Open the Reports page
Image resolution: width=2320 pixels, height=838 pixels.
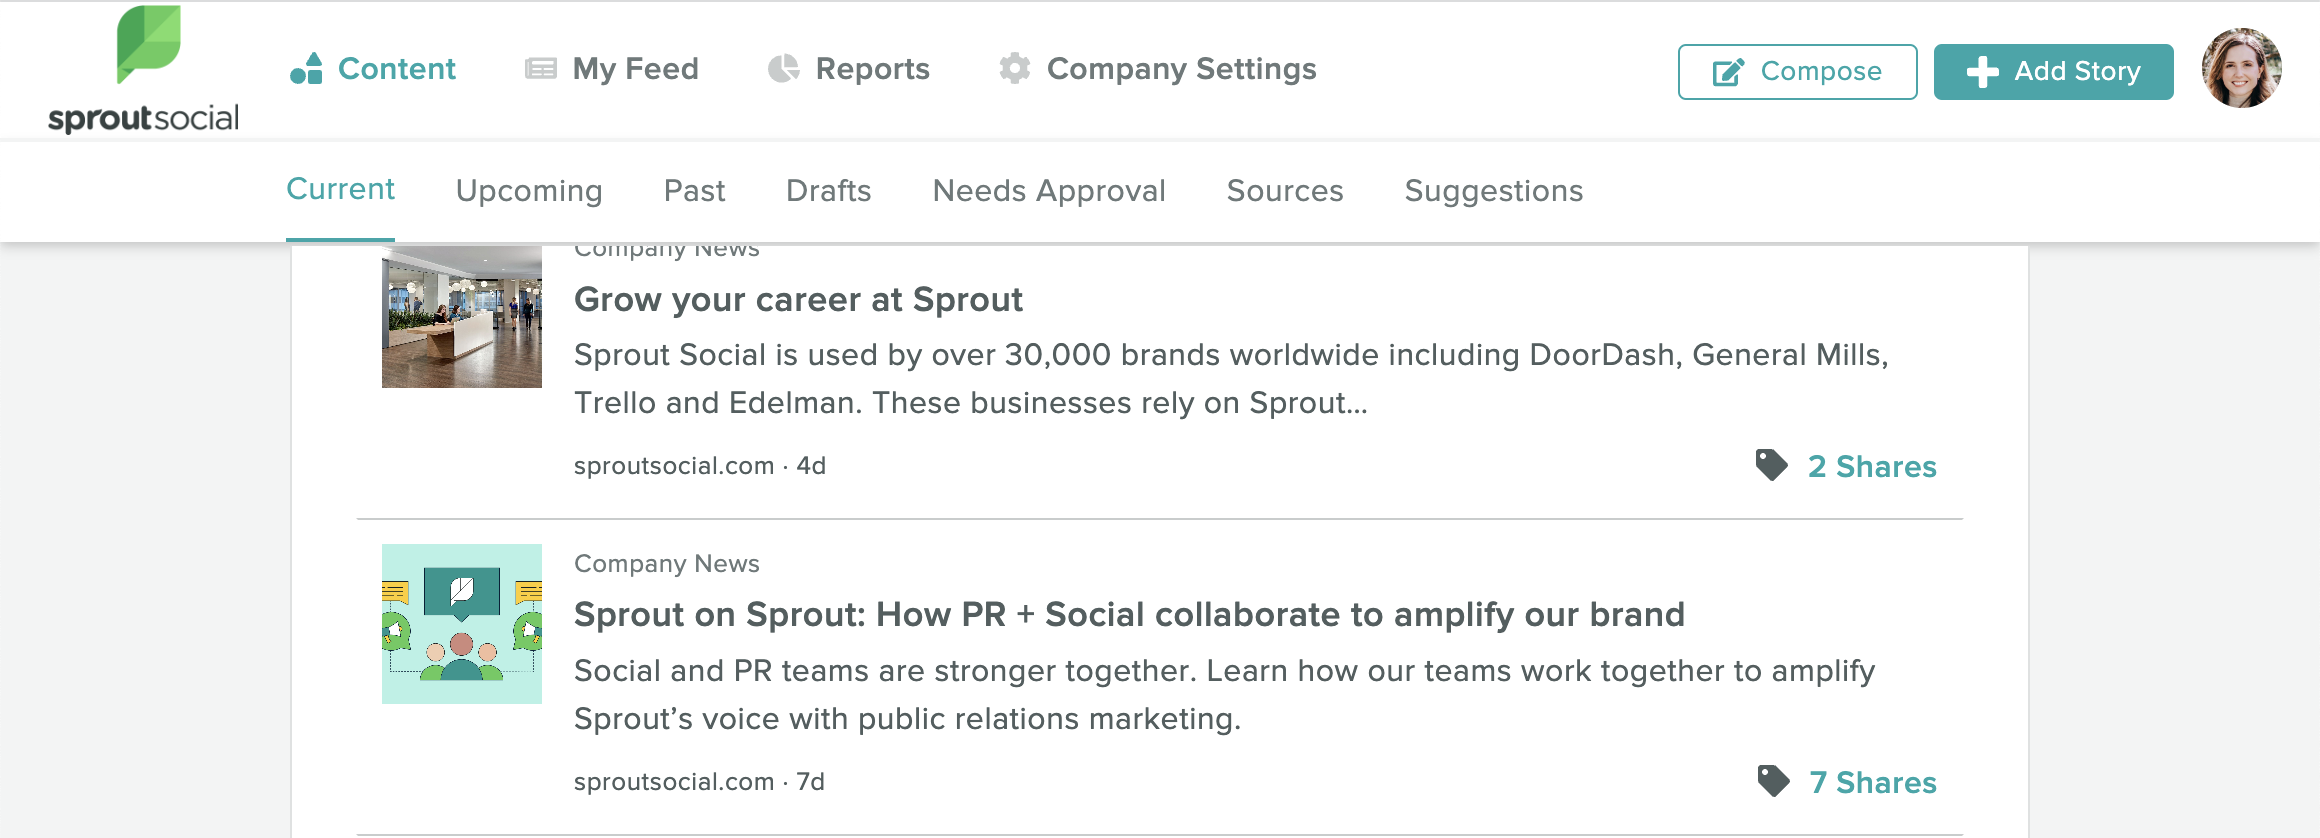tap(849, 69)
